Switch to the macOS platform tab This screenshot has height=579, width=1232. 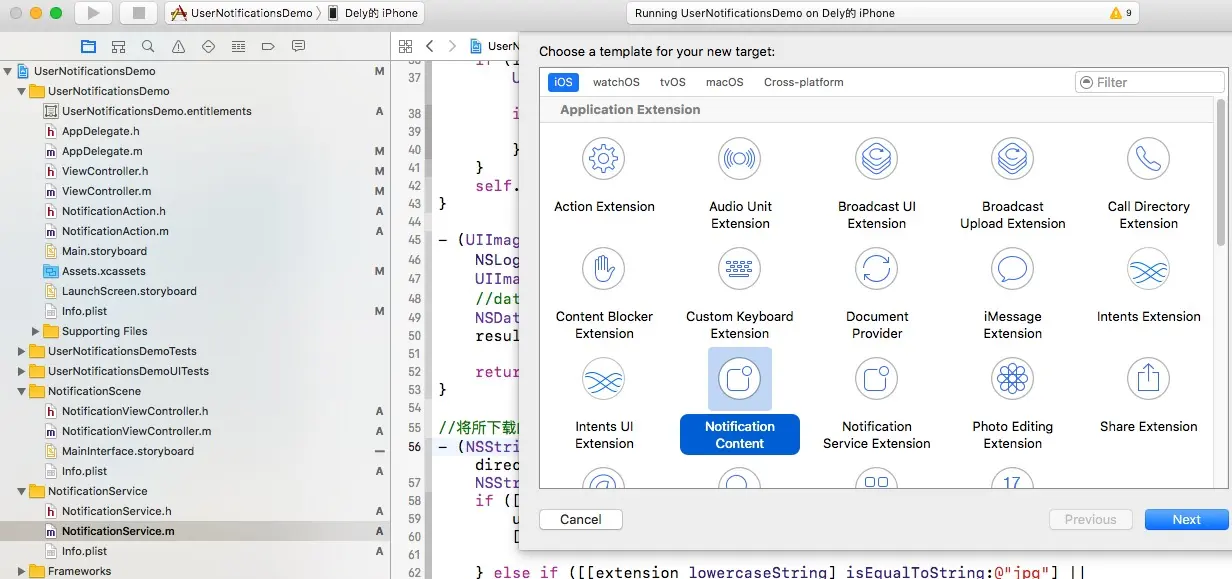click(x=725, y=82)
